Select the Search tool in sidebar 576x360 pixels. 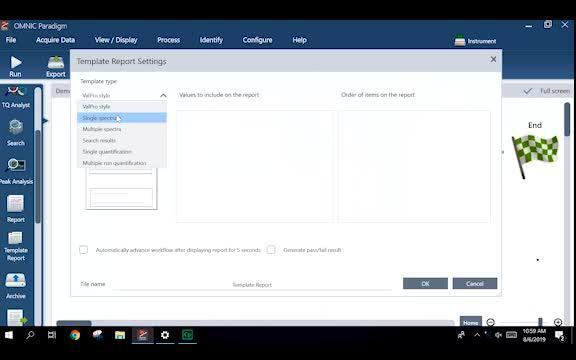(x=15, y=127)
